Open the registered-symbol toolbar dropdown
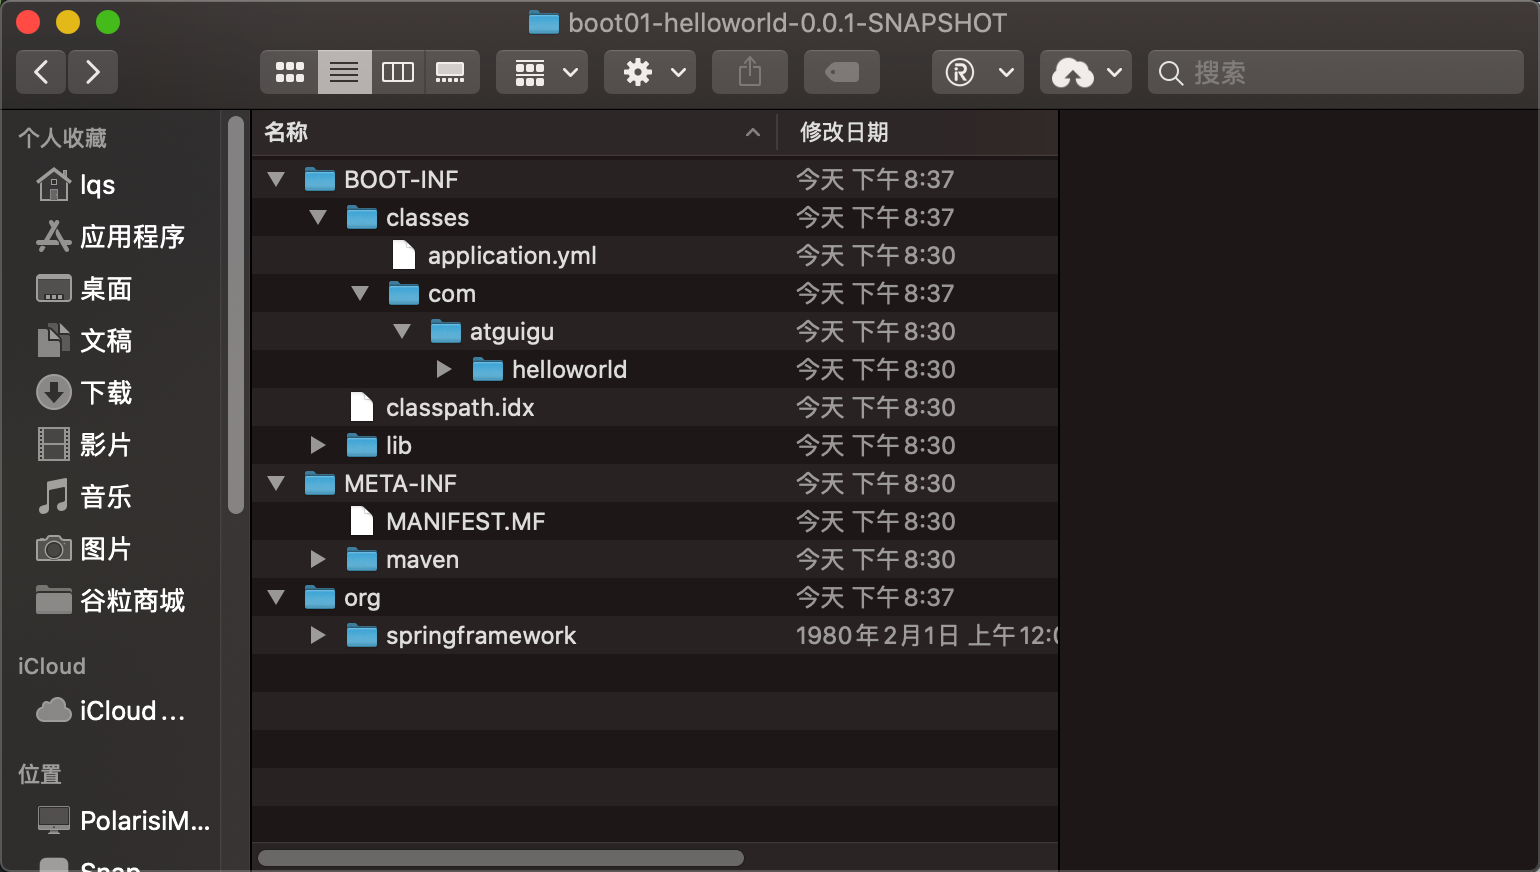This screenshot has height=872, width=1540. point(978,72)
